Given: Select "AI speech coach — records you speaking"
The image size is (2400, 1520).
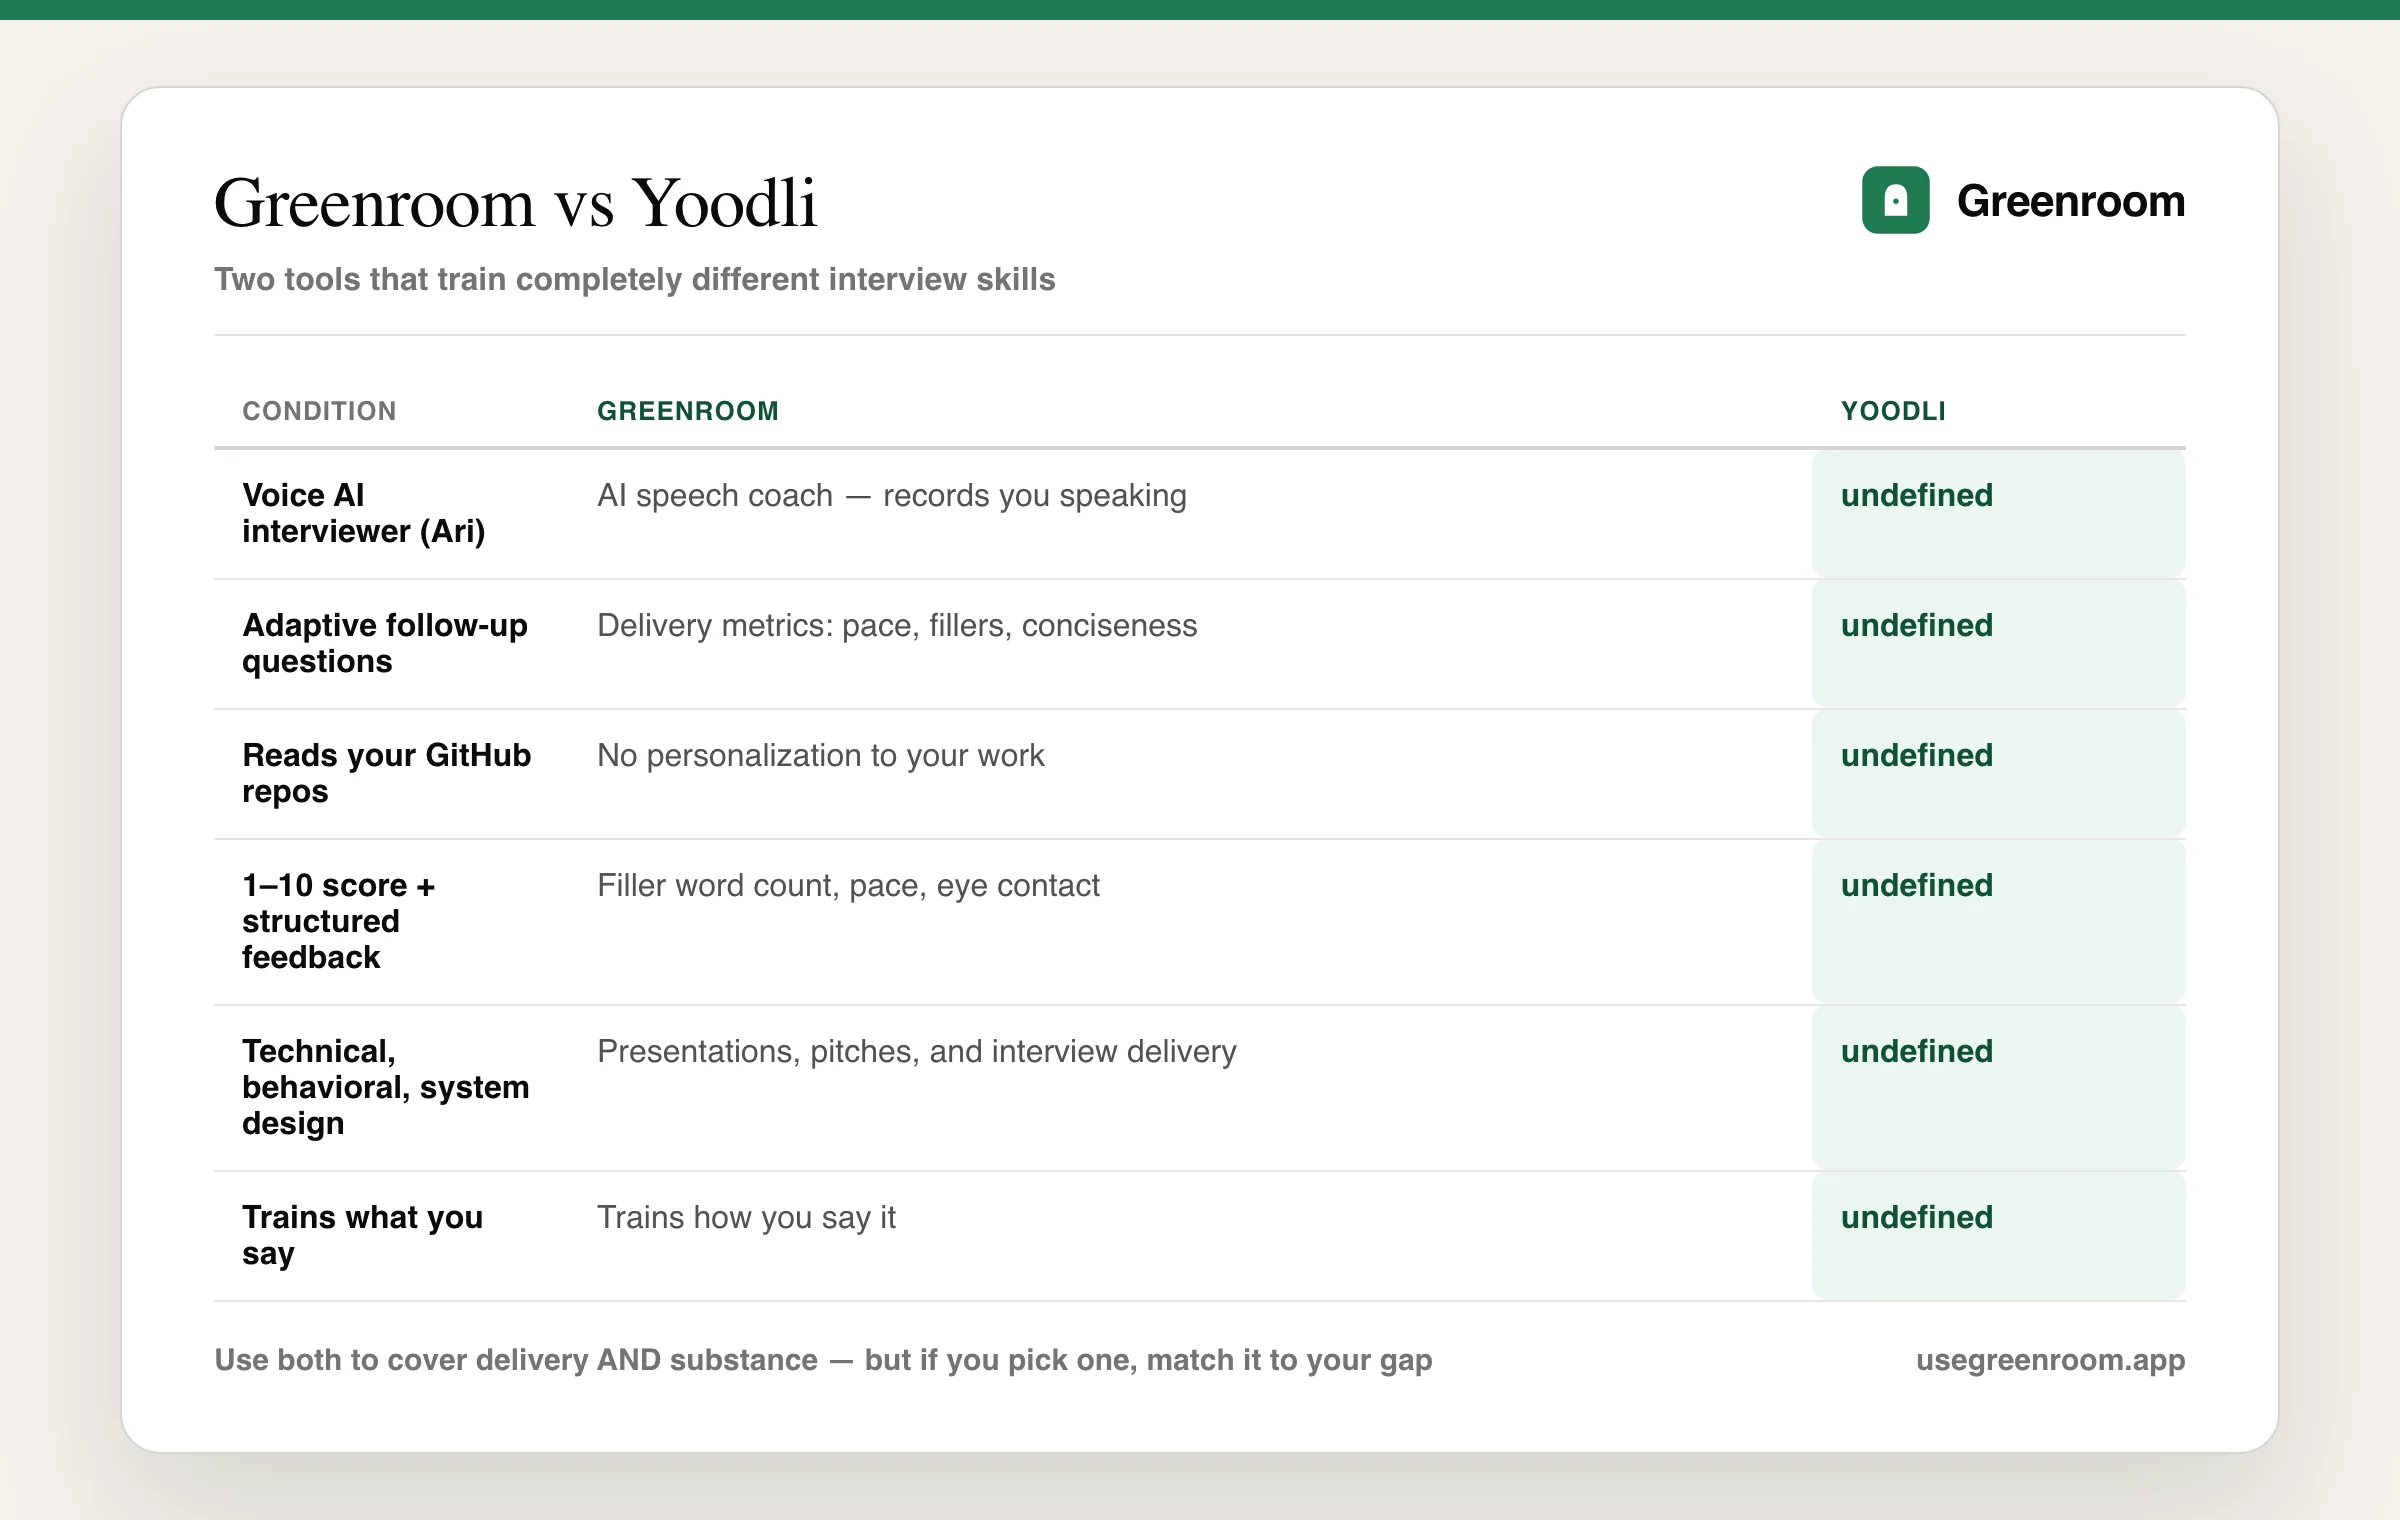Looking at the screenshot, I should coord(892,495).
